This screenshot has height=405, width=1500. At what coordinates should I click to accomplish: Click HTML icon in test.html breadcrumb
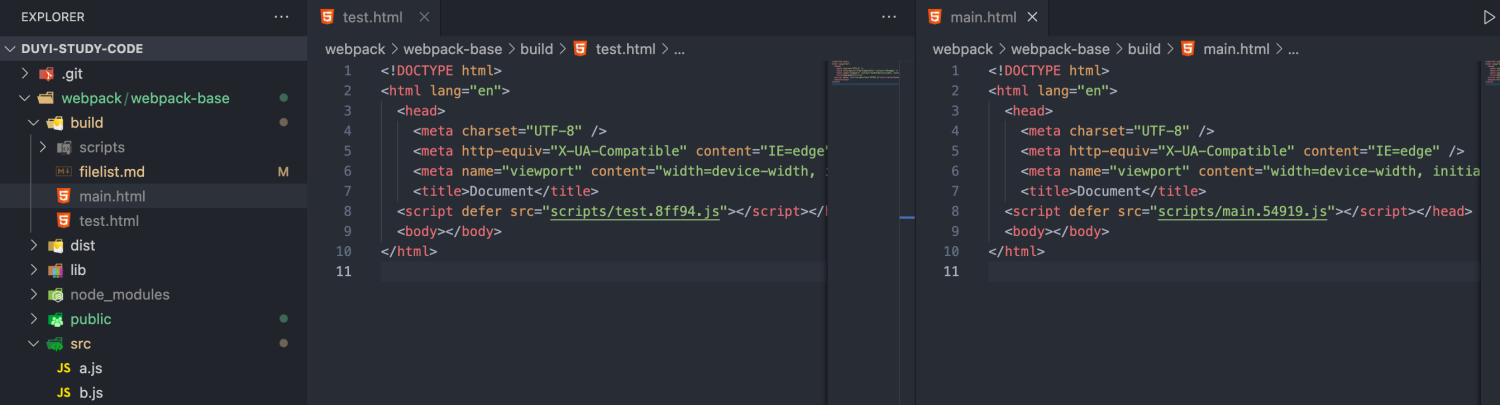click(x=580, y=49)
